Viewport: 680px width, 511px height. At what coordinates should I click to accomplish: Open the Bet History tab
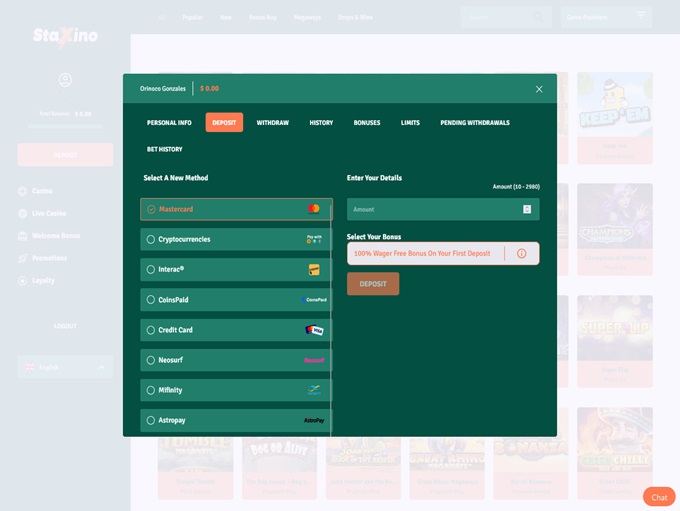(x=164, y=149)
